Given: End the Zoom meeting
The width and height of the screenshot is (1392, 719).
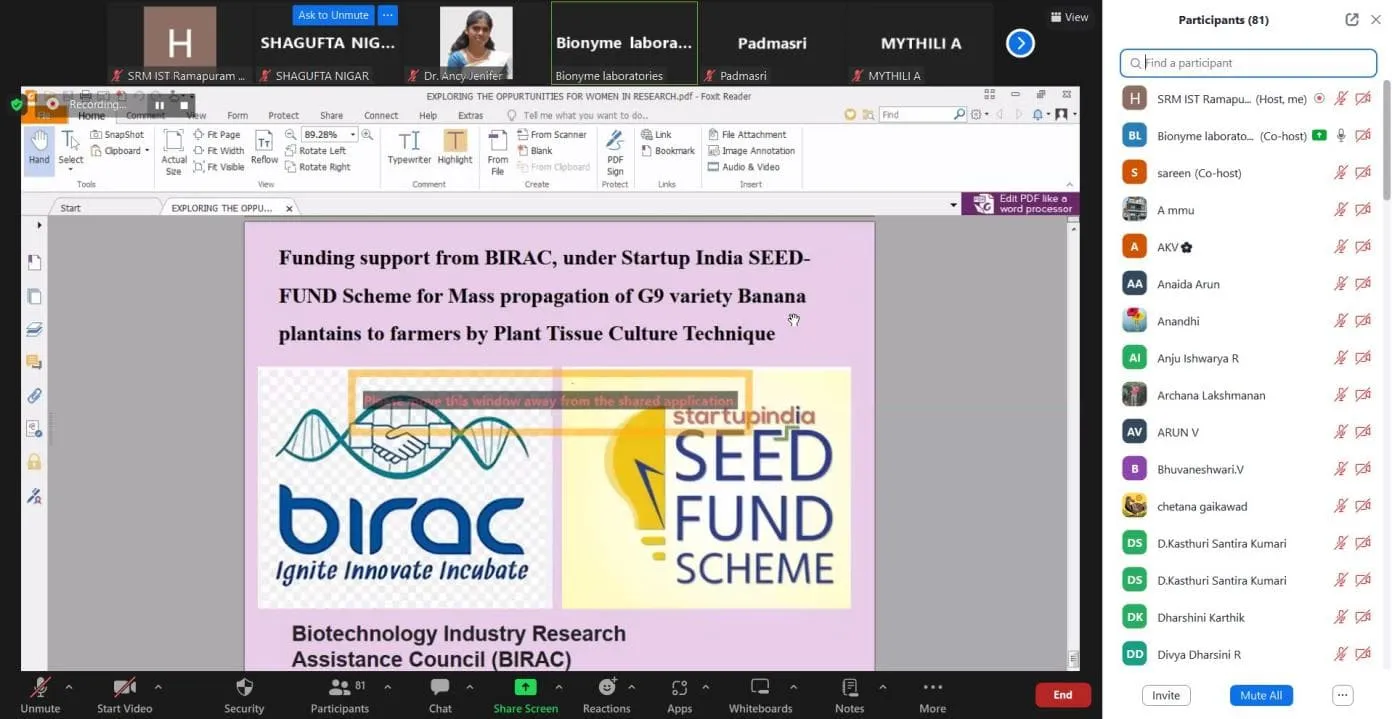Looking at the screenshot, I should click(1063, 695).
